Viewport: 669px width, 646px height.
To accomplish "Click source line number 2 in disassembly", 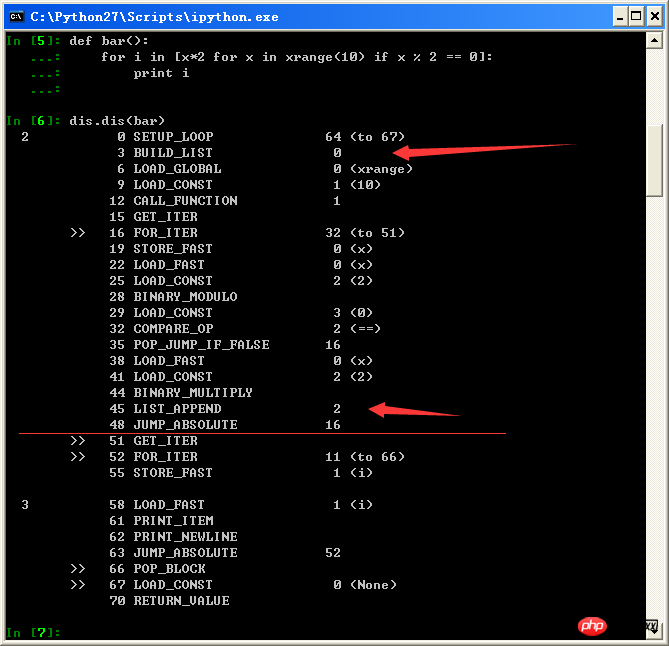I will (x=25, y=137).
